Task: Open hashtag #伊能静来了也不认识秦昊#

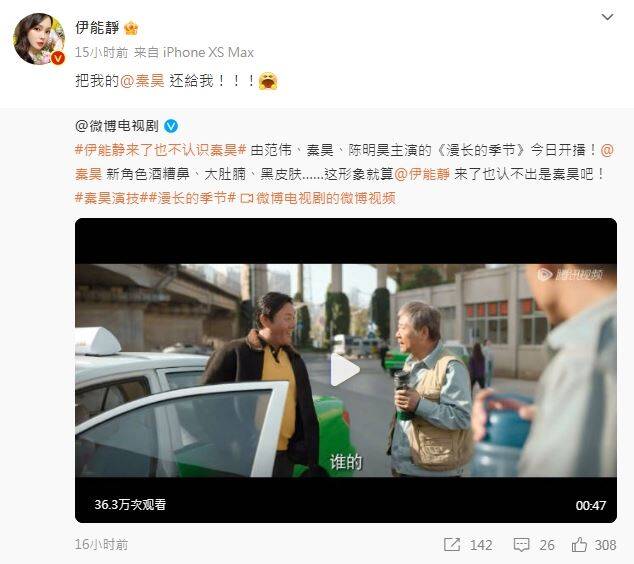Action: click(161, 150)
